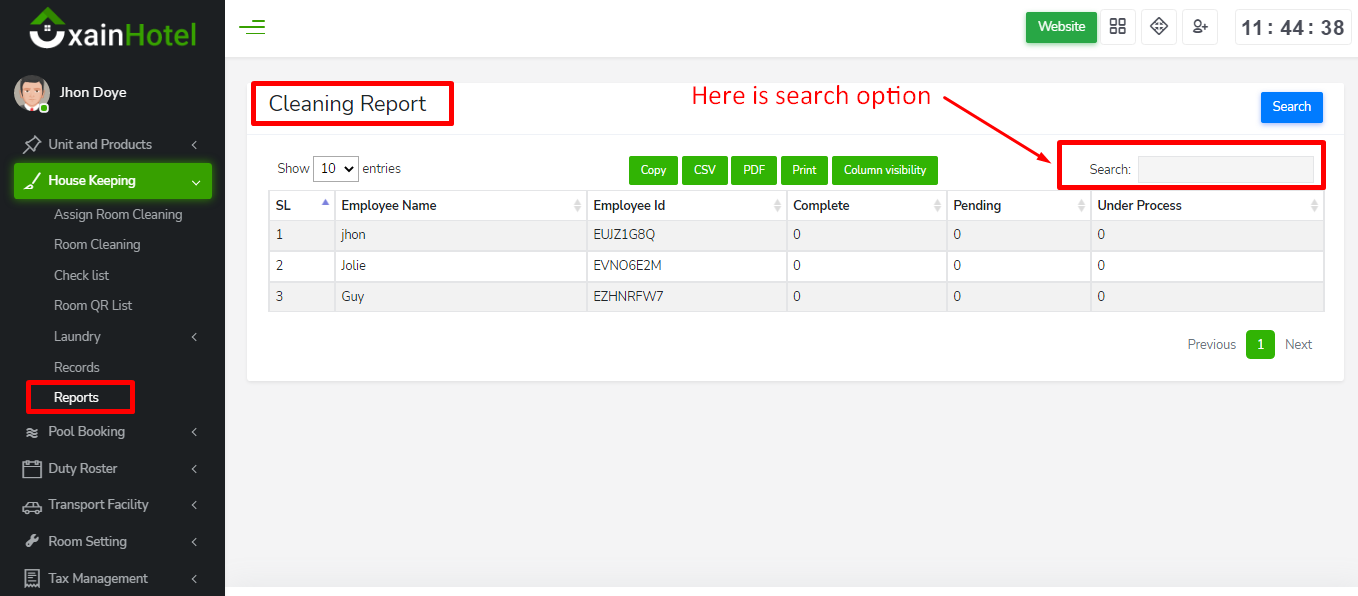Click Jhon Doye profile avatar

click(x=31, y=93)
